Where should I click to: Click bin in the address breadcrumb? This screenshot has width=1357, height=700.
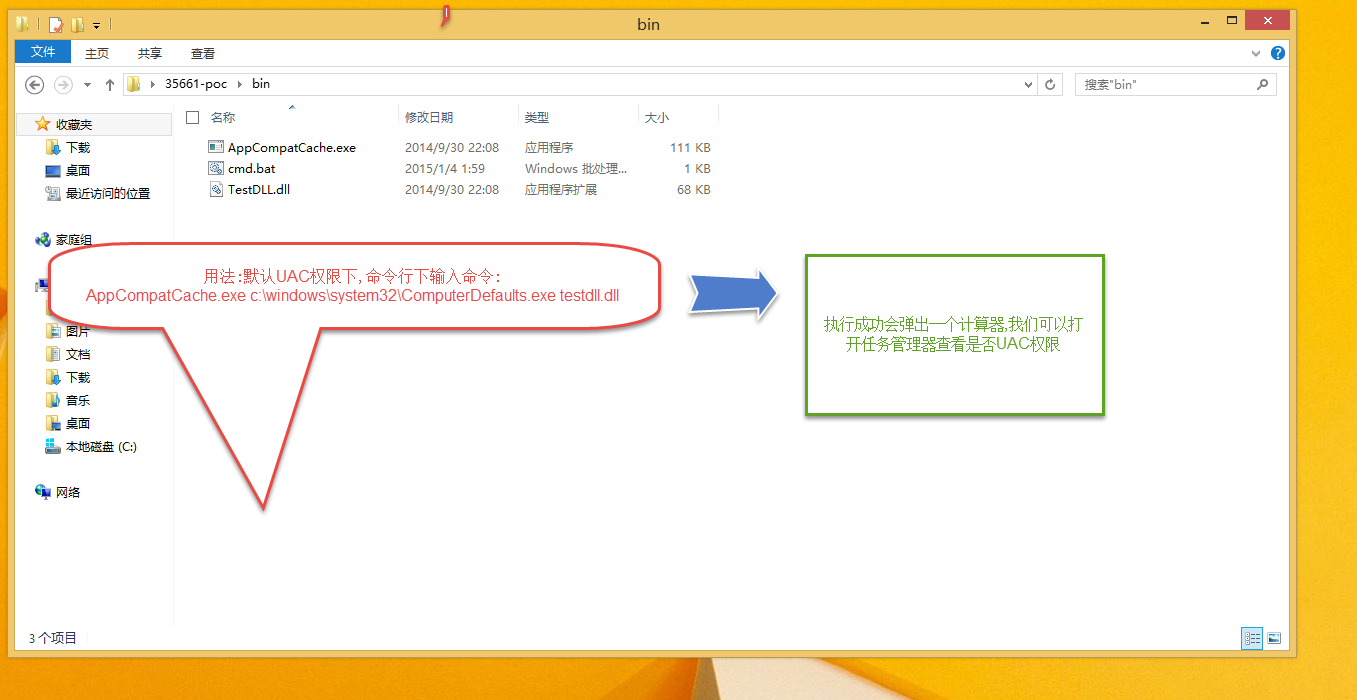[261, 85]
